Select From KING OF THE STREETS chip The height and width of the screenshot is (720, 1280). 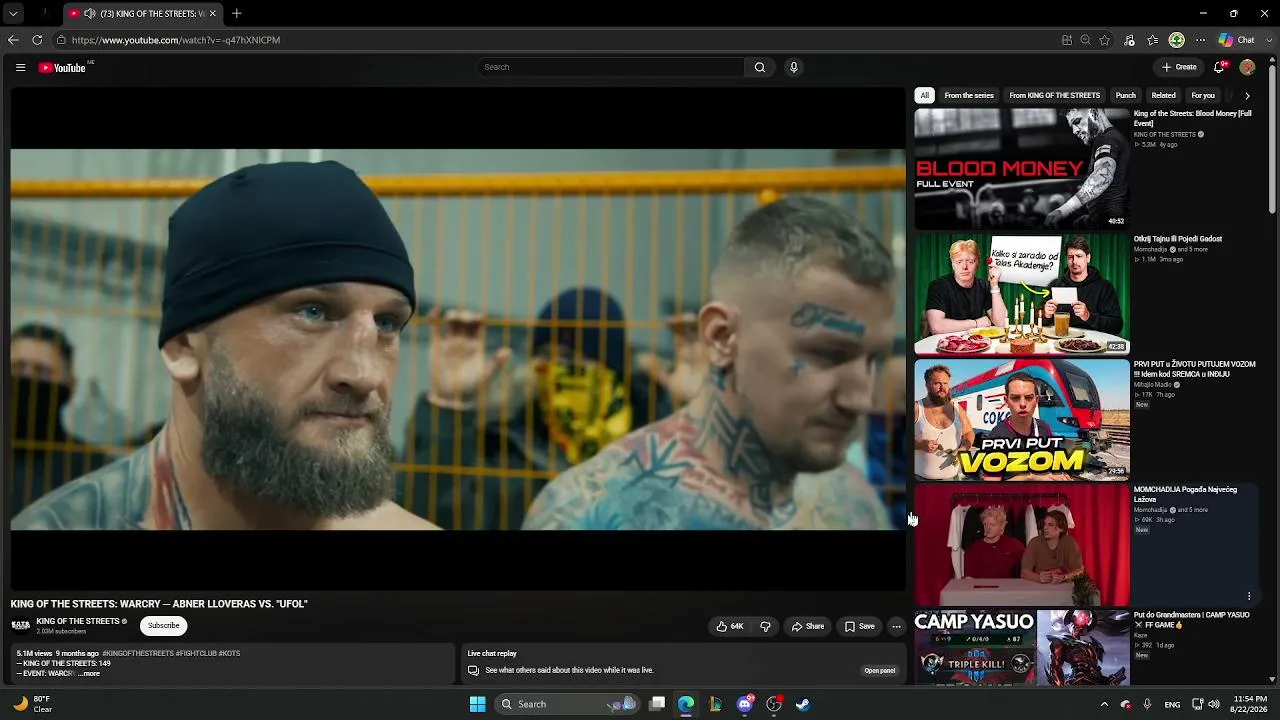tap(1055, 96)
